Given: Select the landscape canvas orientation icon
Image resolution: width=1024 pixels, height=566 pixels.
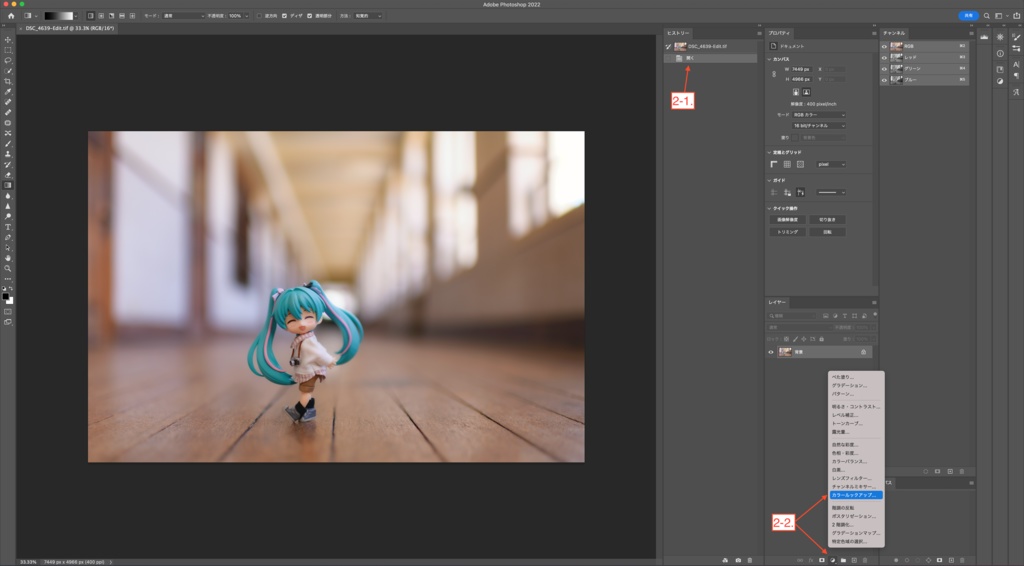Looking at the screenshot, I should tap(807, 92).
